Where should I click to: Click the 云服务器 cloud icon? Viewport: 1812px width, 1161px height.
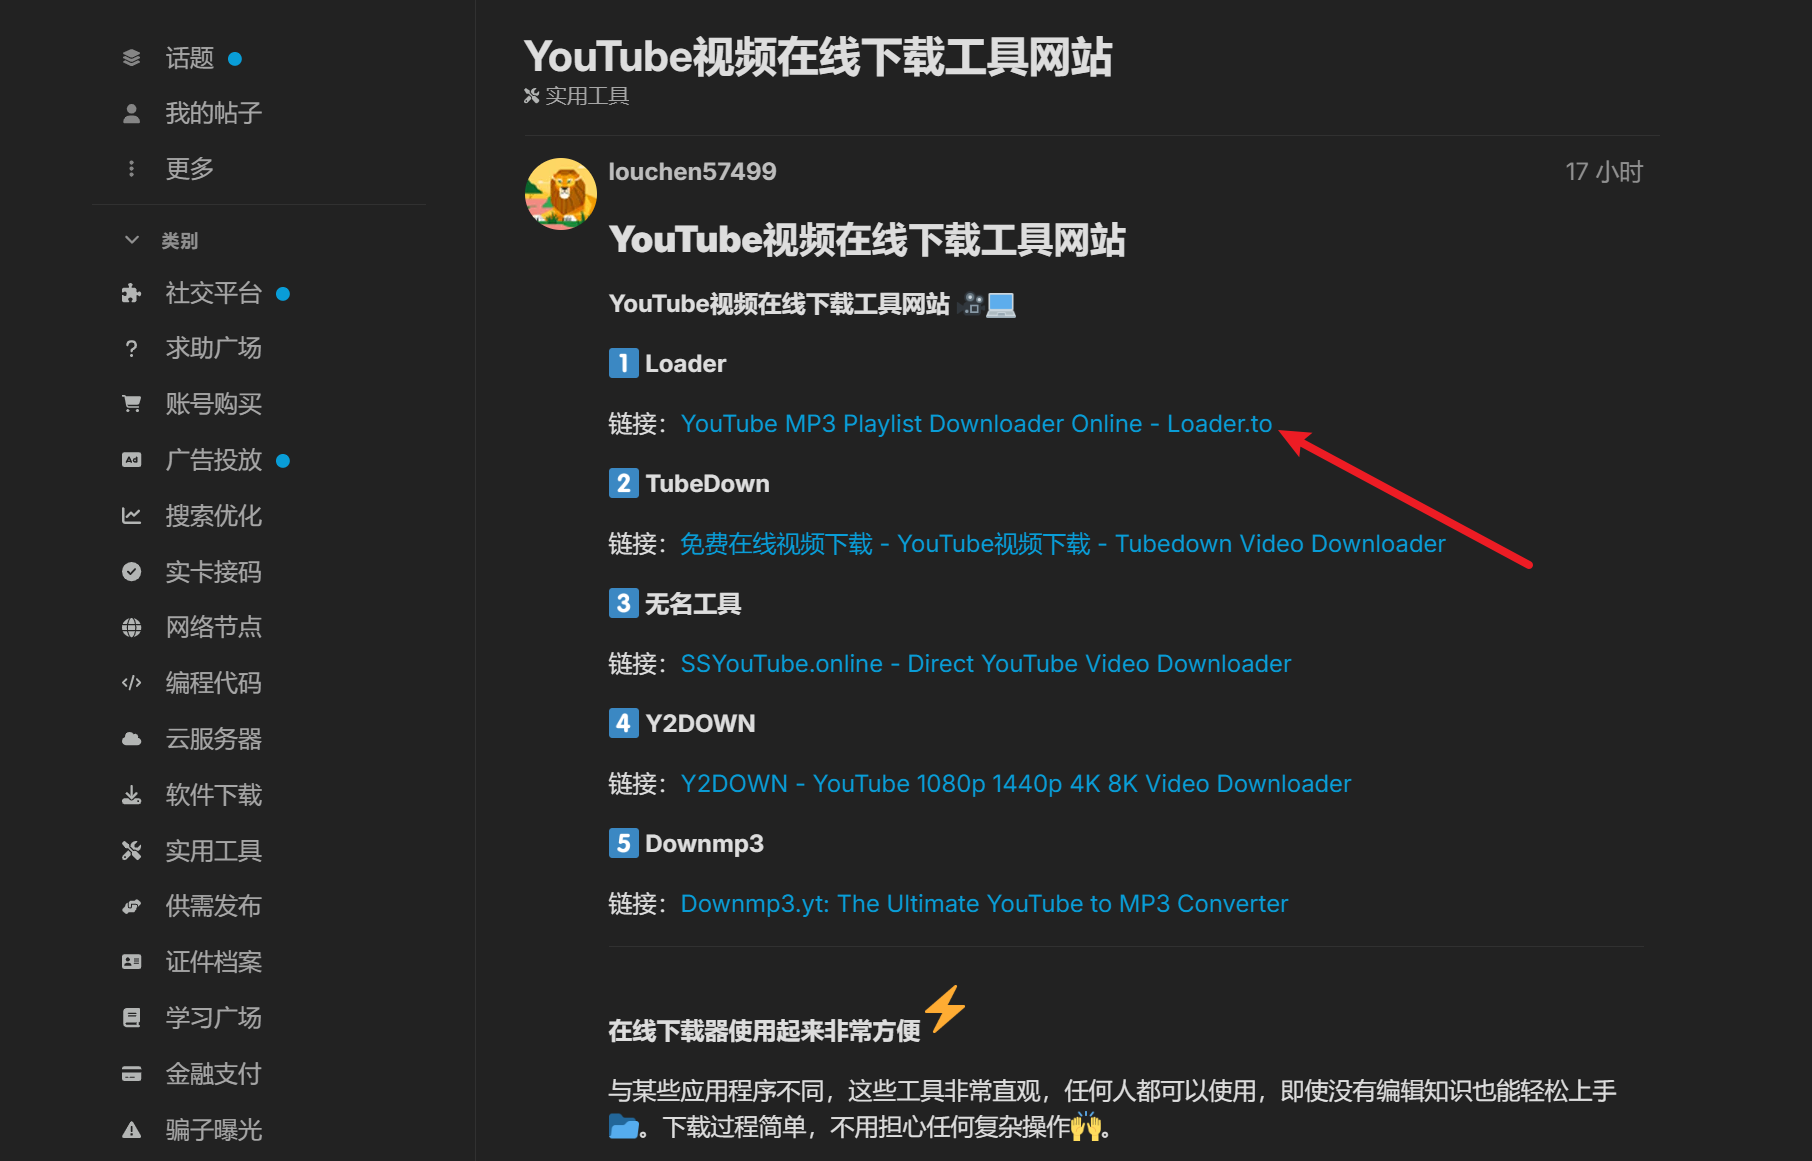point(131,739)
